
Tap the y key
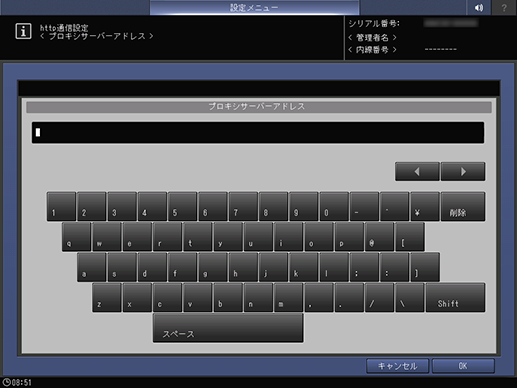[228, 237]
